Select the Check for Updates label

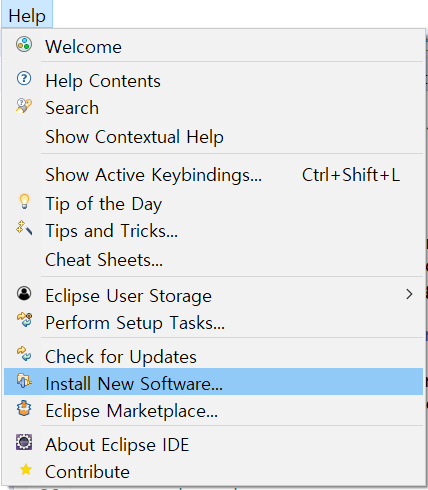(x=121, y=357)
